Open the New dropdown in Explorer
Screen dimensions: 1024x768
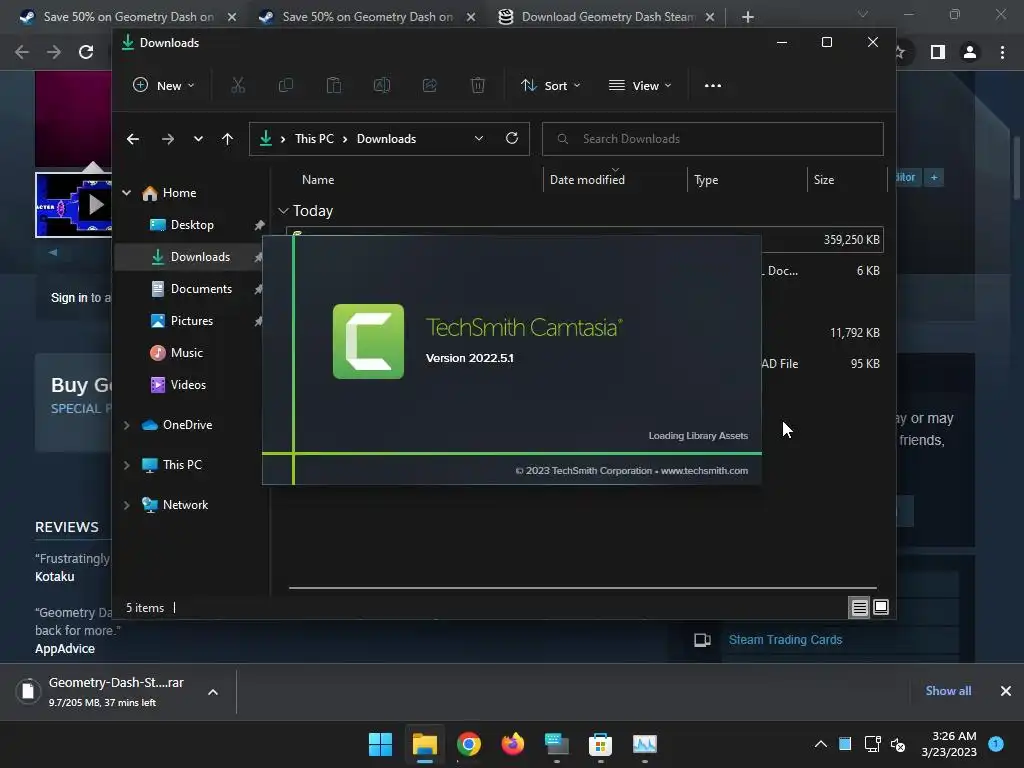pyautogui.click(x=164, y=86)
